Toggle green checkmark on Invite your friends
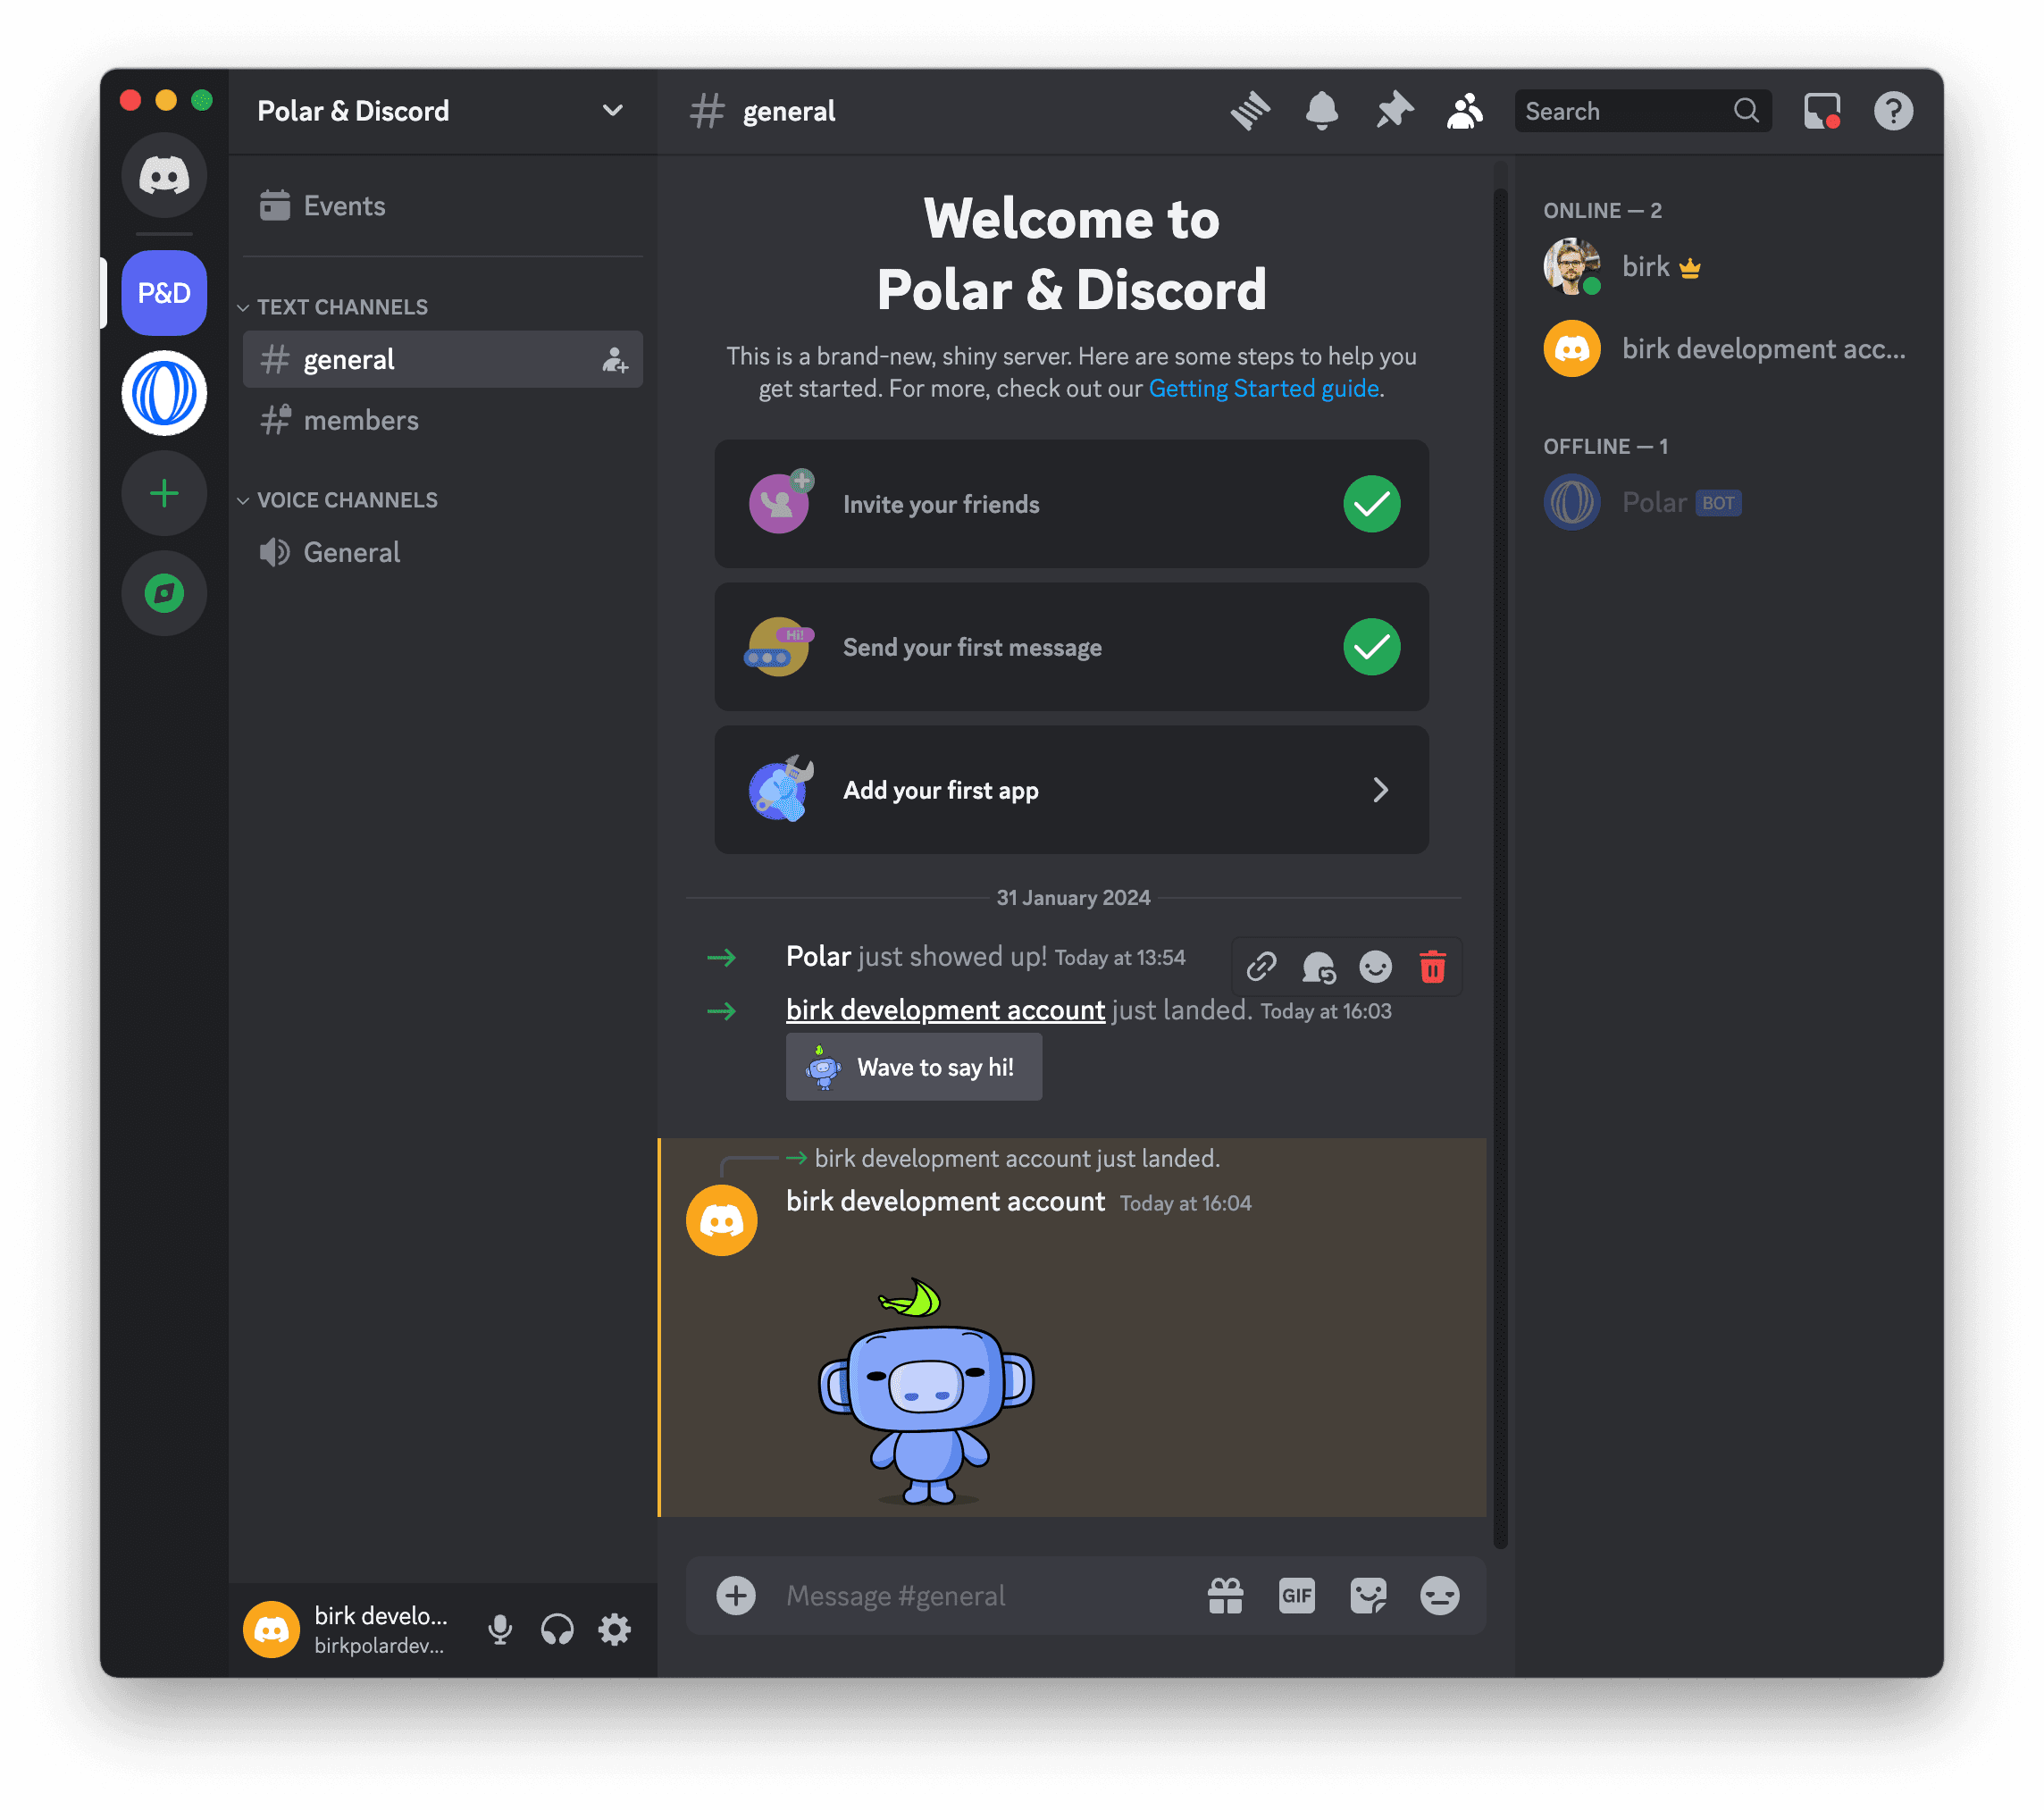The width and height of the screenshot is (2044, 1810). pyautogui.click(x=1371, y=505)
